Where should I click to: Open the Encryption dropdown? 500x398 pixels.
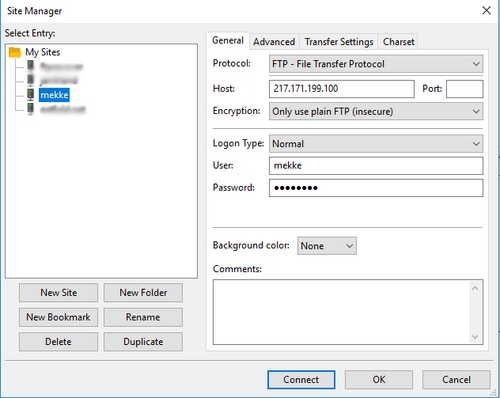pyautogui.click(x=376, y=111)
